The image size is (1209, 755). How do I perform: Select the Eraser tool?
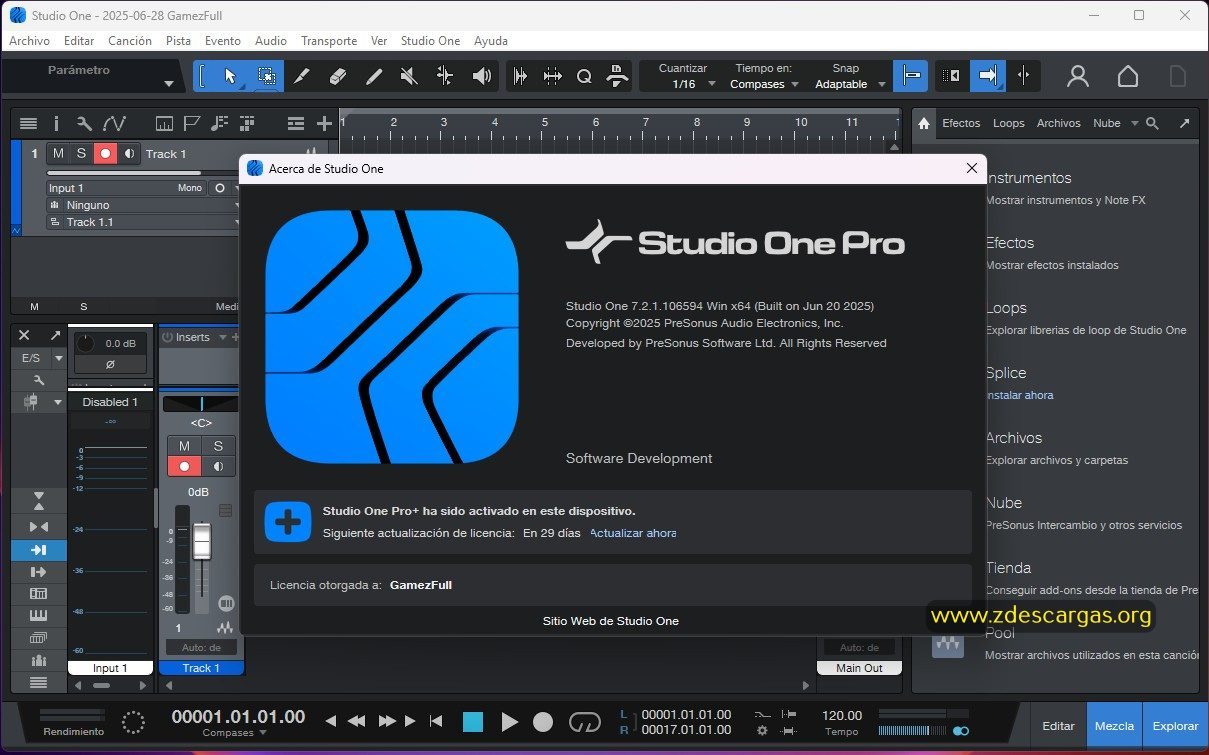click(337, 76)
